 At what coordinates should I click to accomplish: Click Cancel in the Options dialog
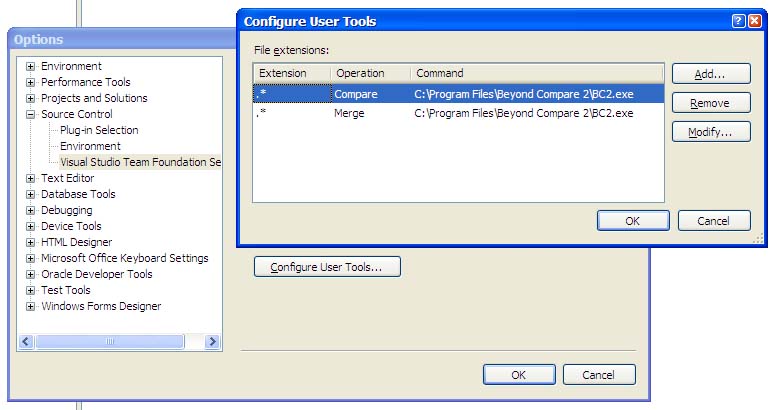coord(599,375)
